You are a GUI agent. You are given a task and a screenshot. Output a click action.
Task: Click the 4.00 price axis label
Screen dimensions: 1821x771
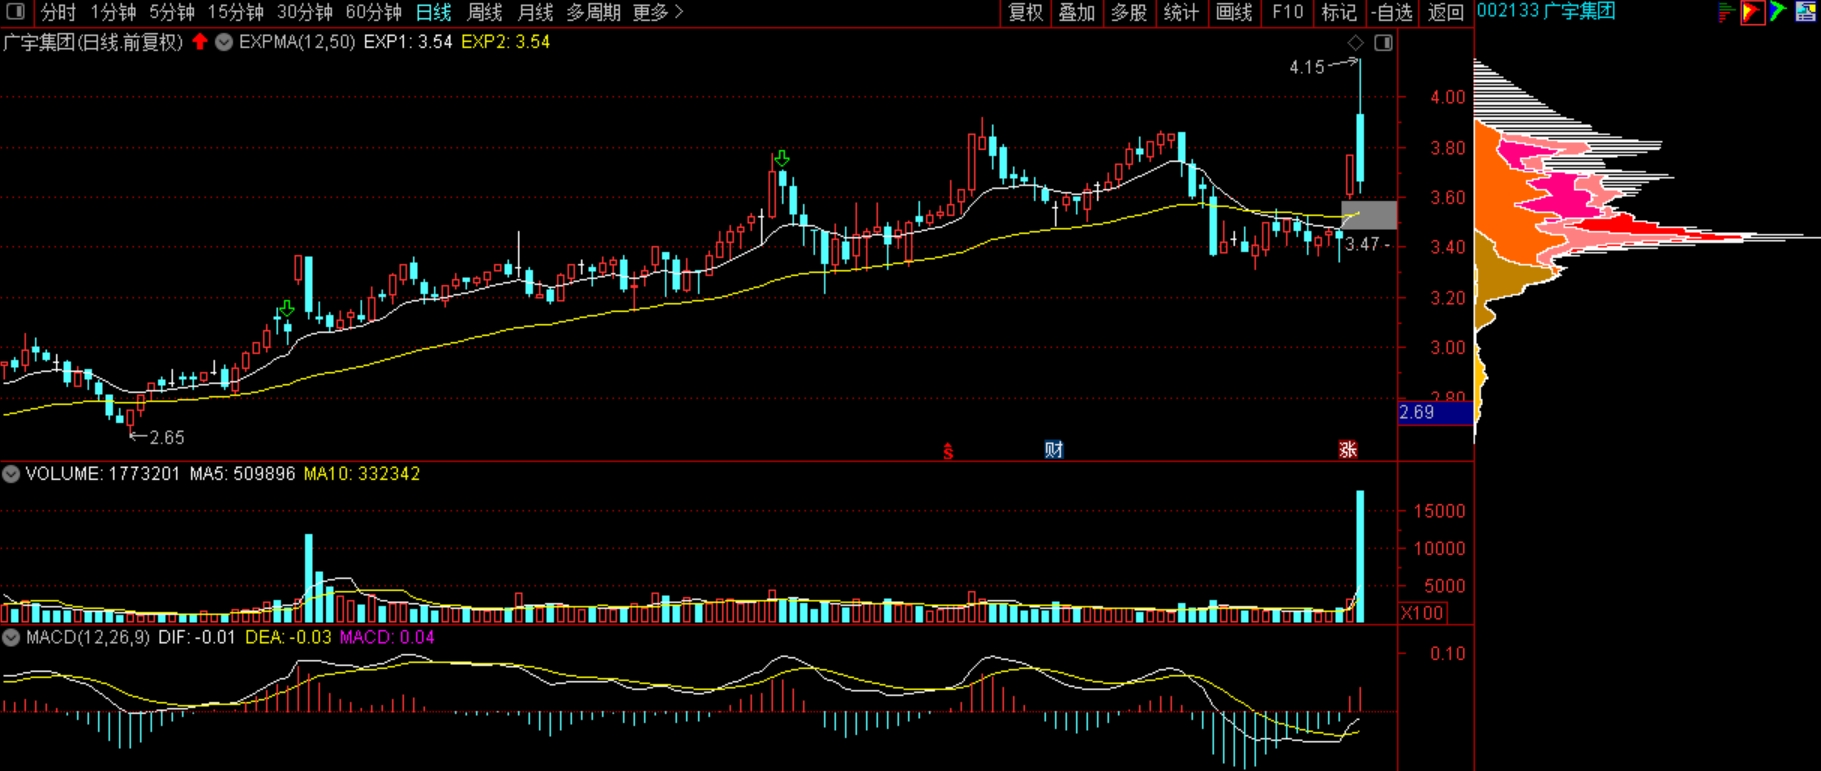[x=1448, y=97]
